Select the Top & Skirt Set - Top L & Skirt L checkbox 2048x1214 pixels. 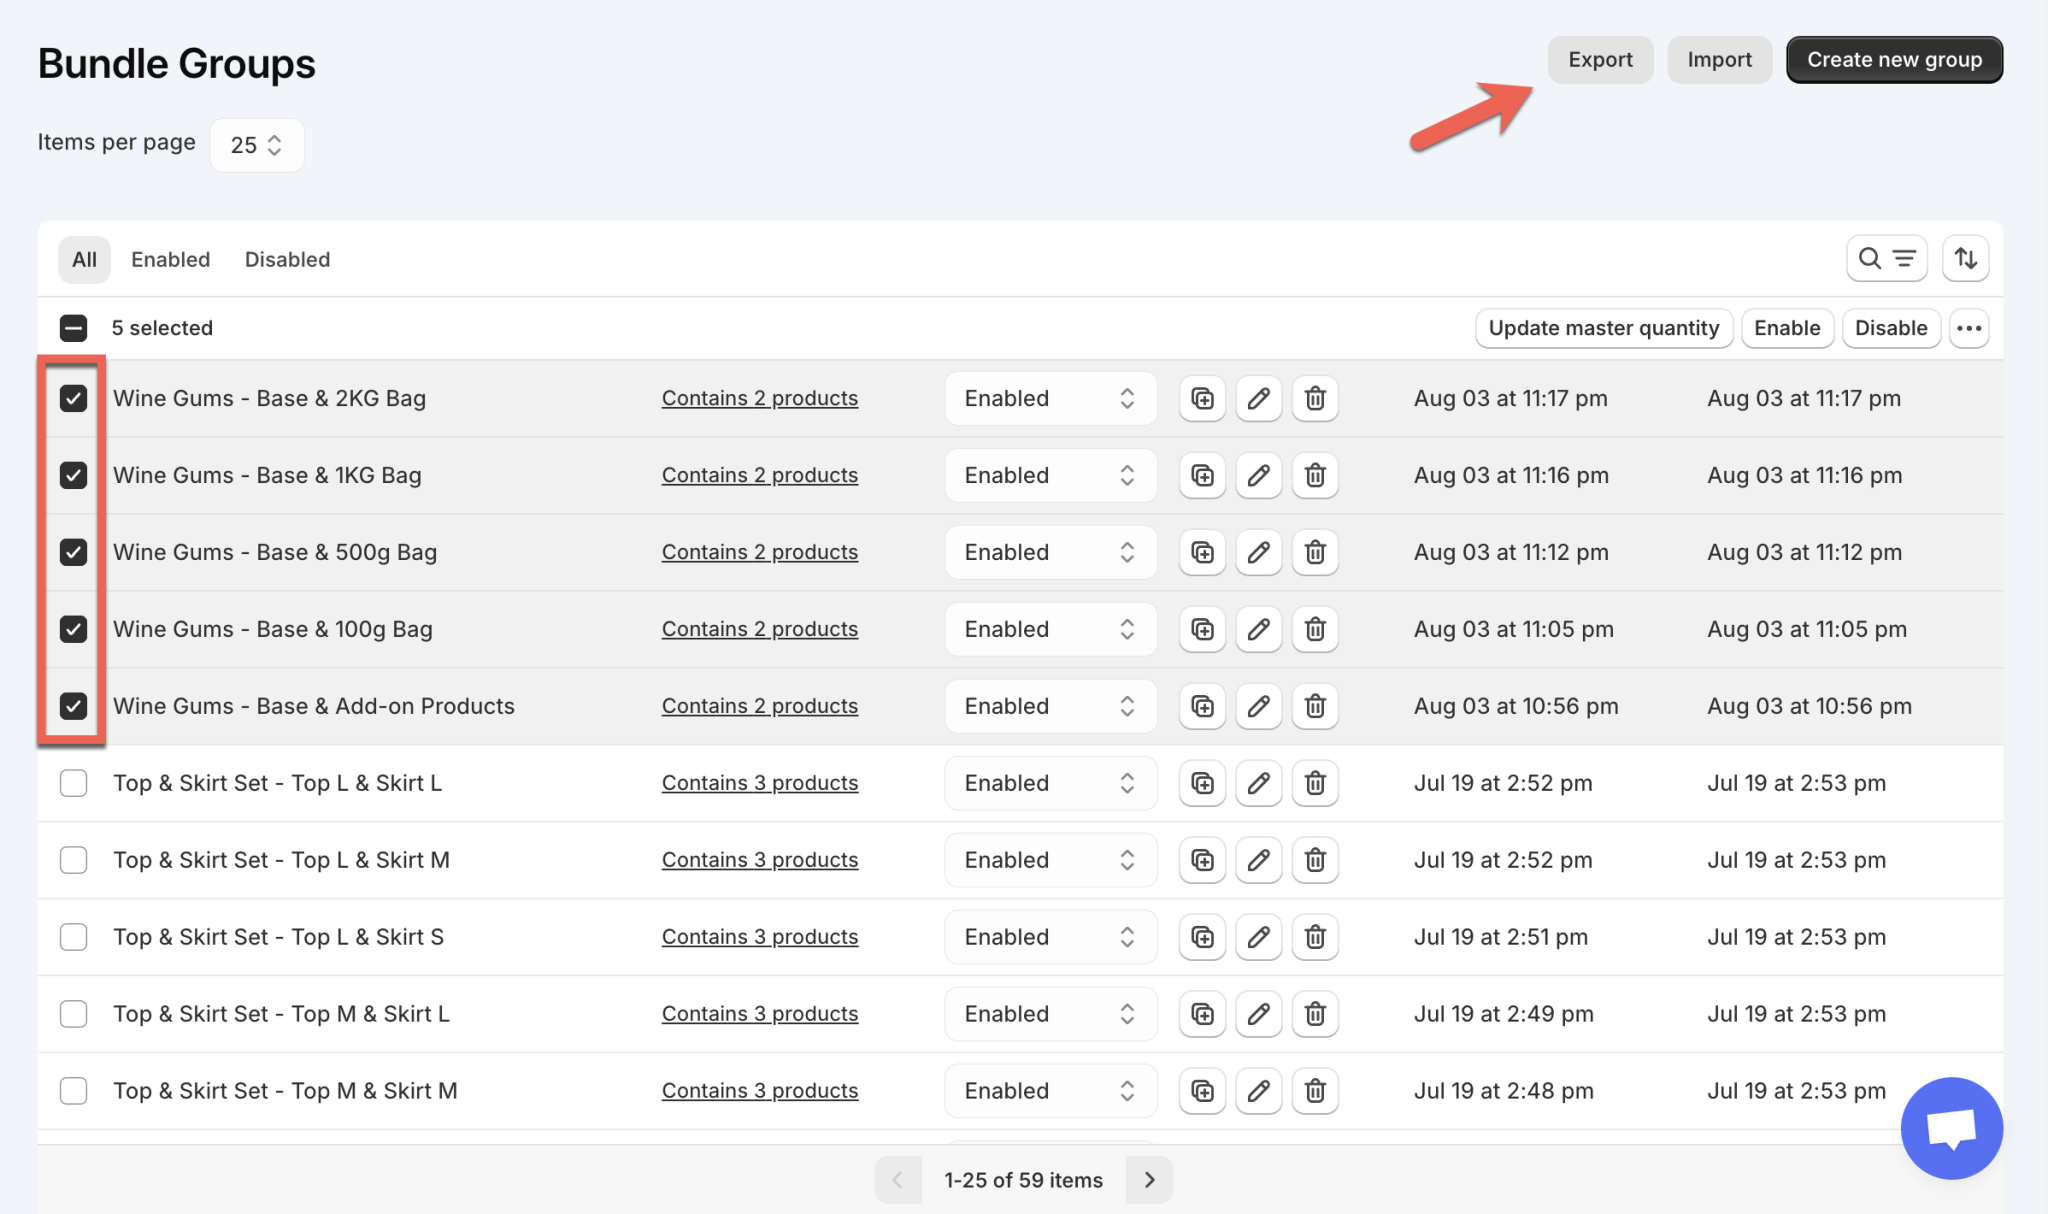[73, 783]
